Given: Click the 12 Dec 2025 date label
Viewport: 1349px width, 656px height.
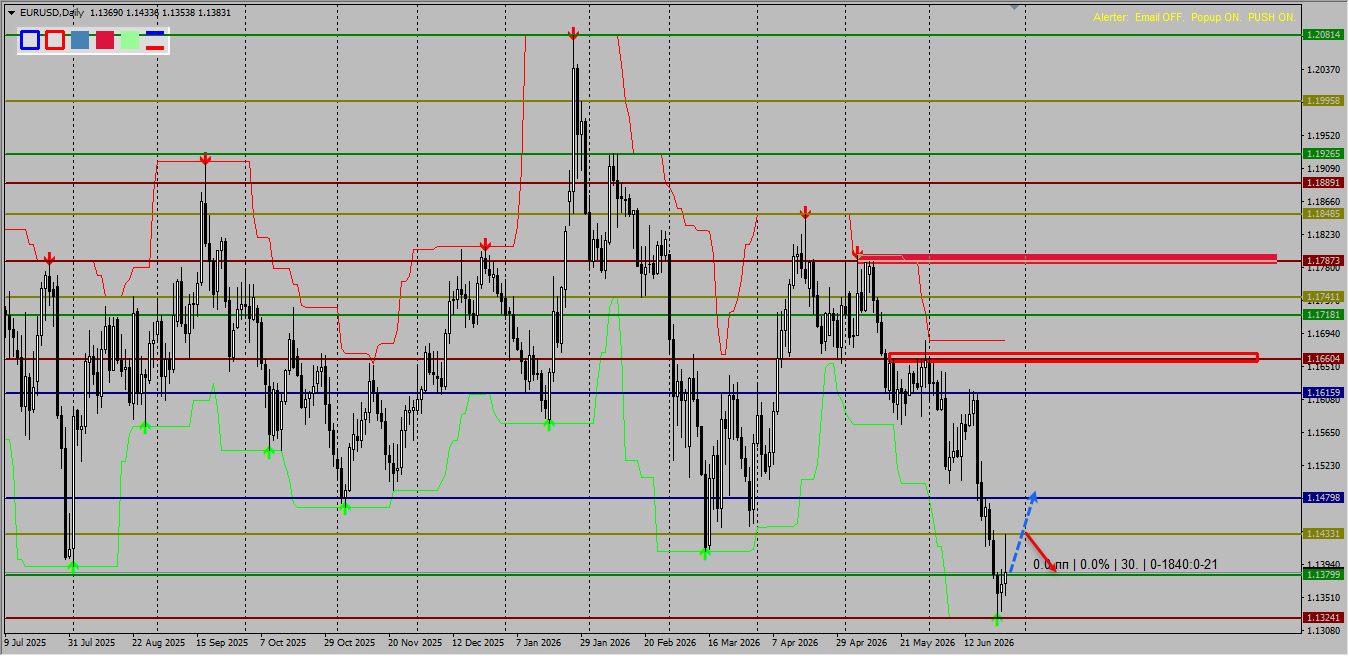Looking at the screenshot, I should click(477, 643).
